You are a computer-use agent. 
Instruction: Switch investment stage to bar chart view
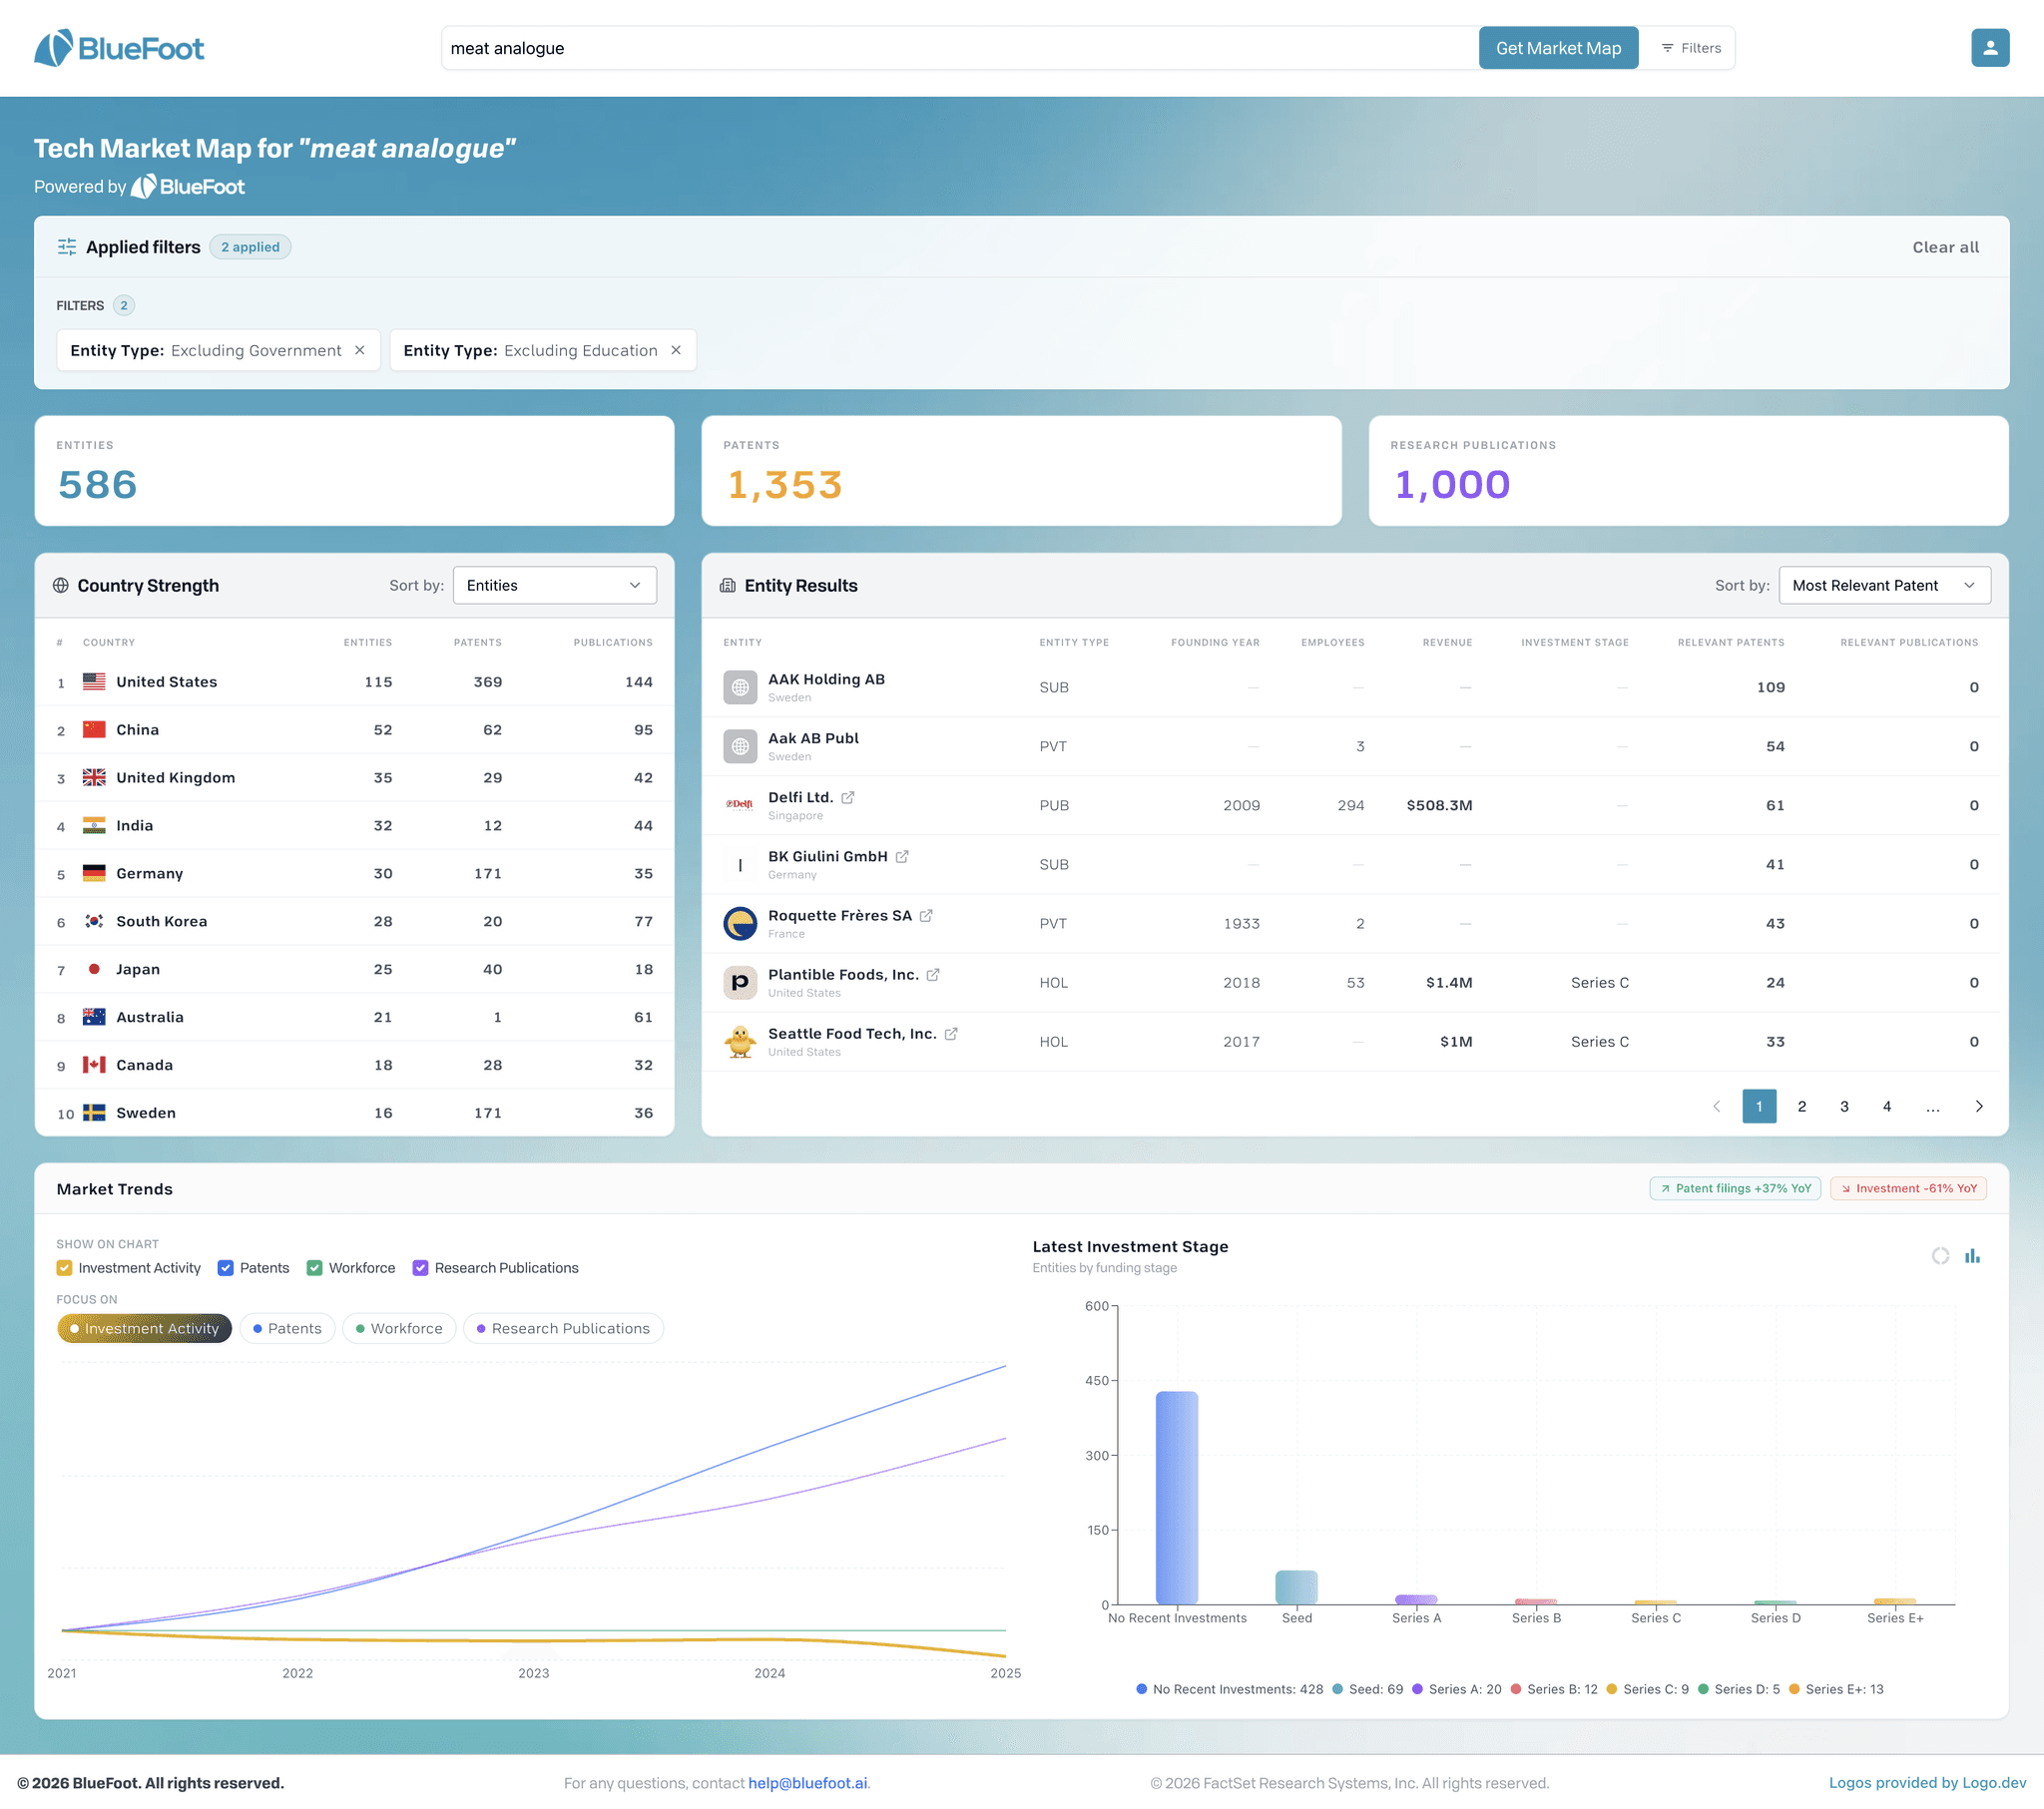pos(1972,1255)
